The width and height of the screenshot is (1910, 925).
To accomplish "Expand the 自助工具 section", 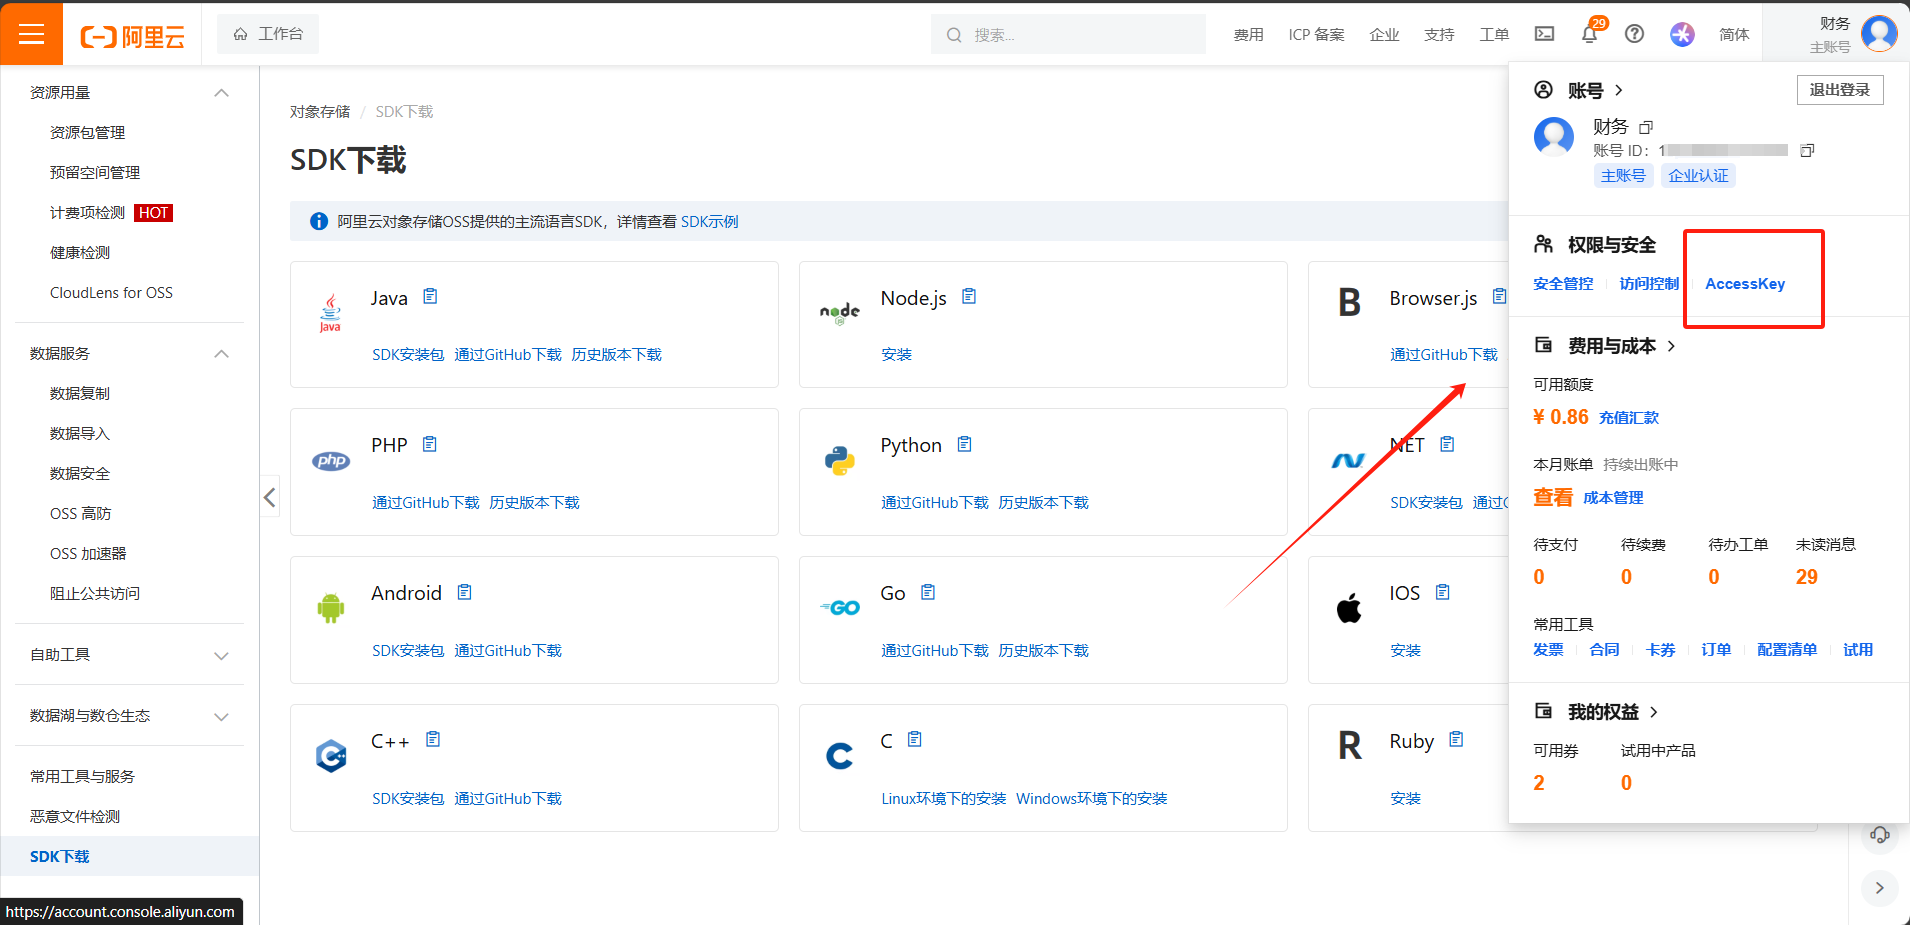I will pos(222,656).
